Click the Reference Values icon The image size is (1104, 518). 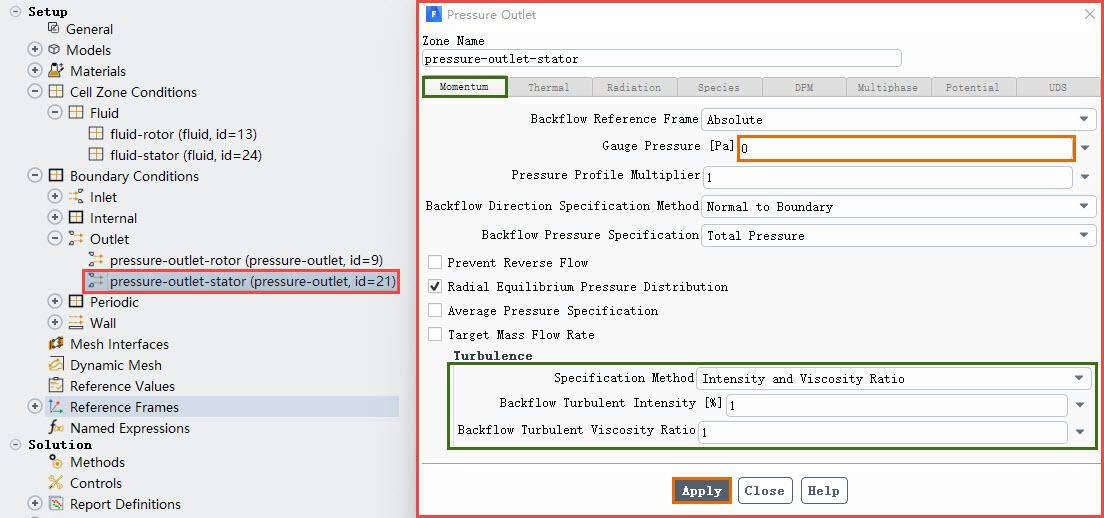pyautogui.click(x=56, y=386)
